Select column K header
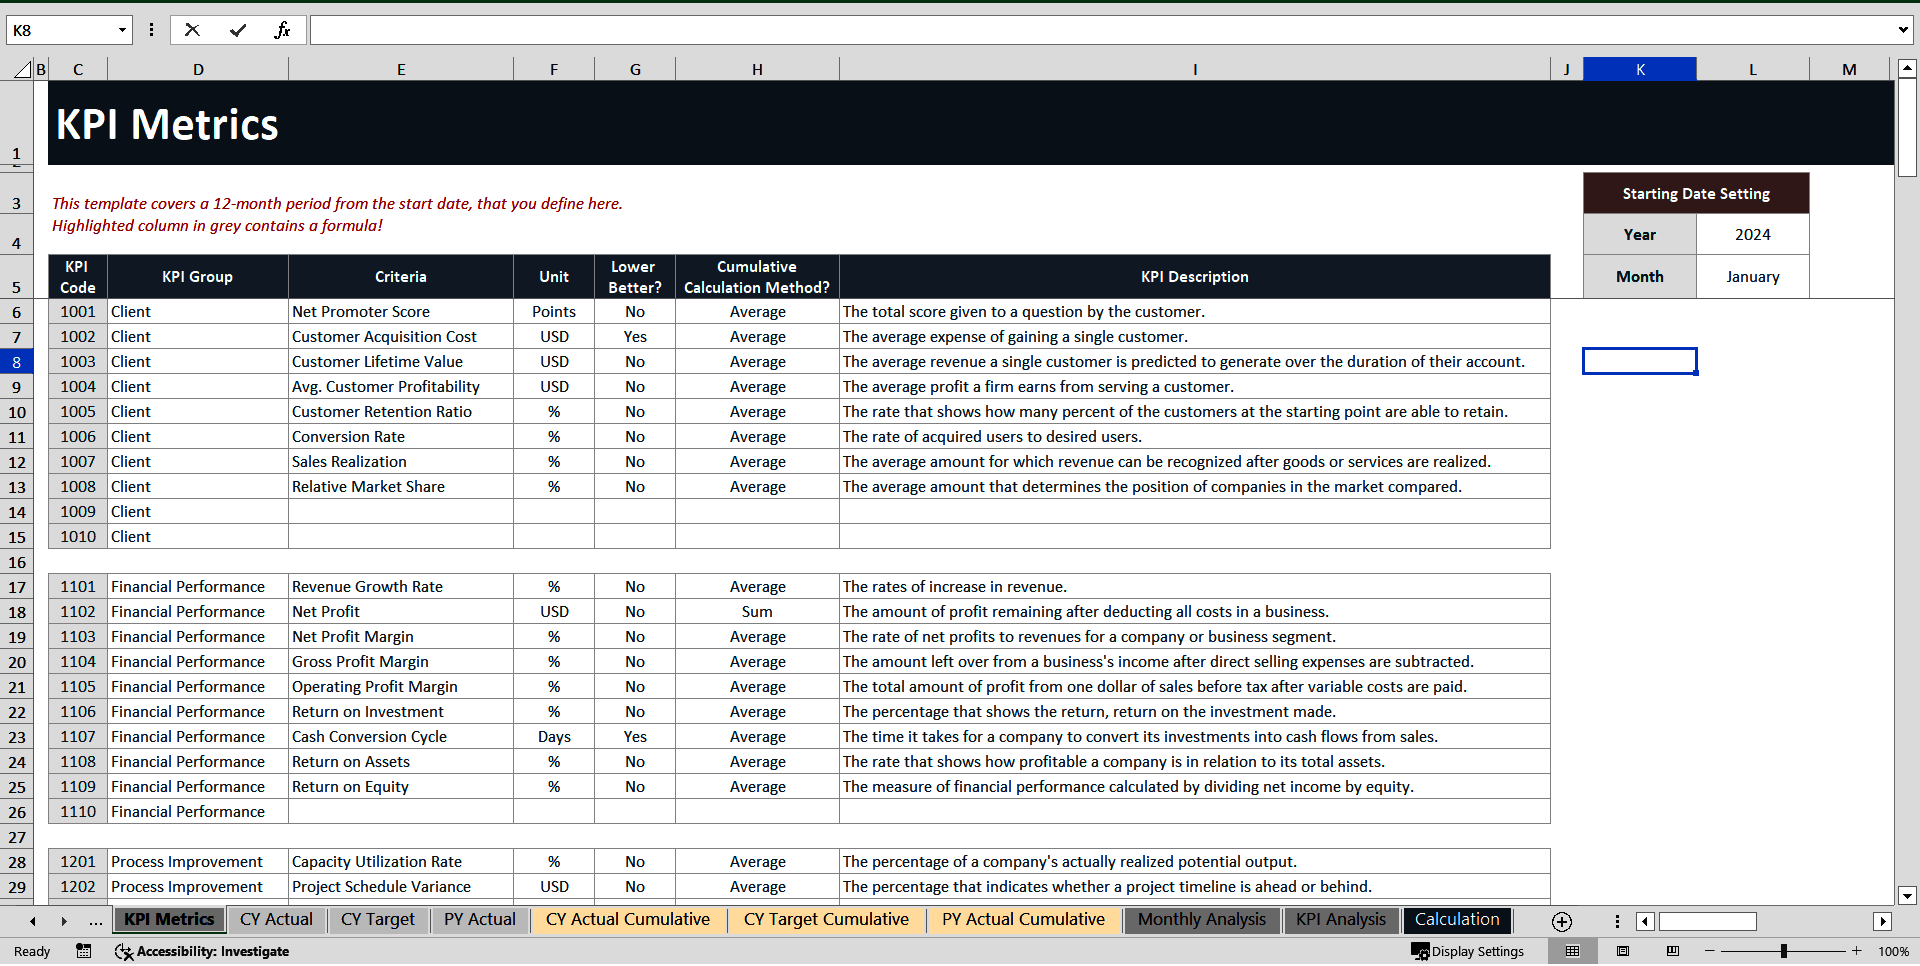Image resolution: width=1920 pixels, height=966 pixels. tap(1640, 69)
